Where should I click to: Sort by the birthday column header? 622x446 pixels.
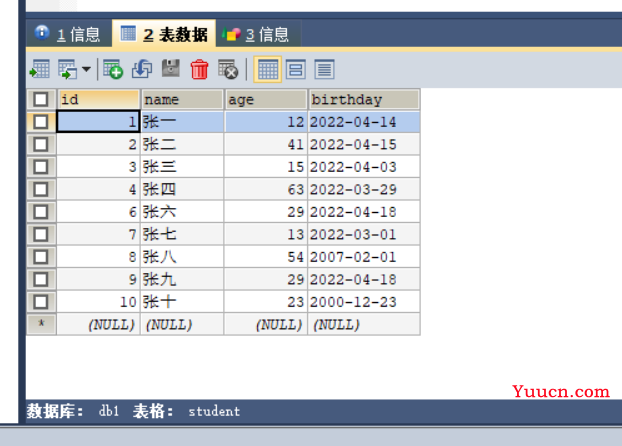(364, 99)
